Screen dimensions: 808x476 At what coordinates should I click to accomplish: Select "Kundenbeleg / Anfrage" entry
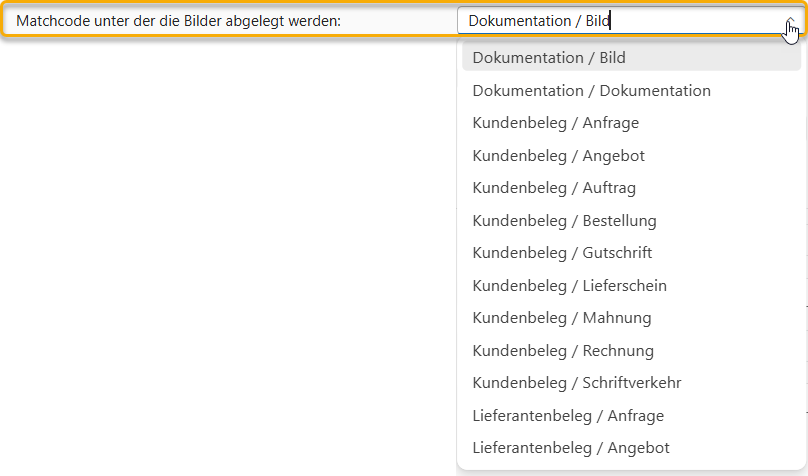[x=555, y=123]
